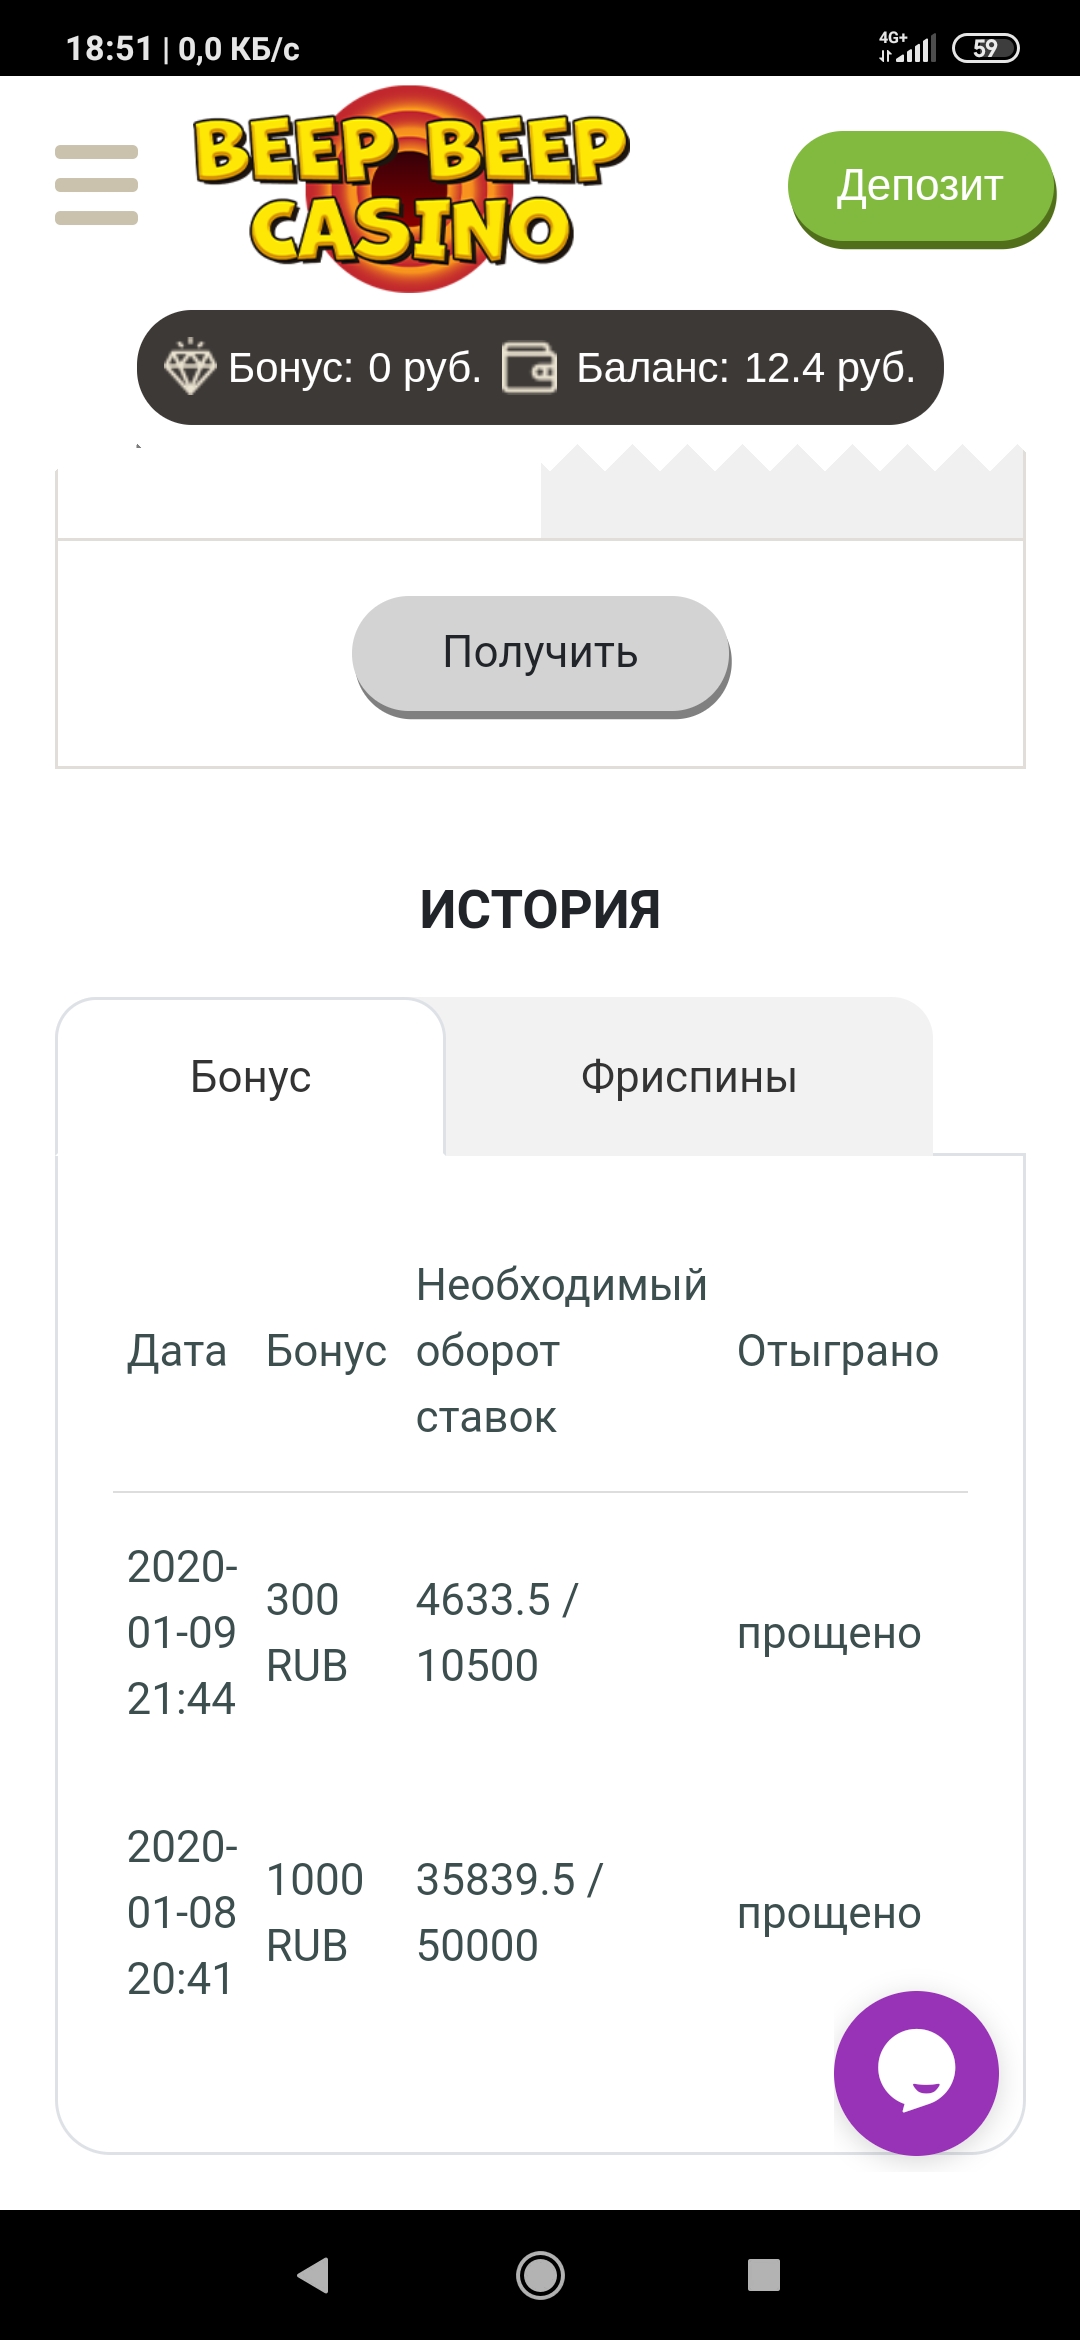This screenshot has width=1080, height=2340.
Task: Select the 2020-01-09 bonus history row
Action: (x=180, y=1632)
